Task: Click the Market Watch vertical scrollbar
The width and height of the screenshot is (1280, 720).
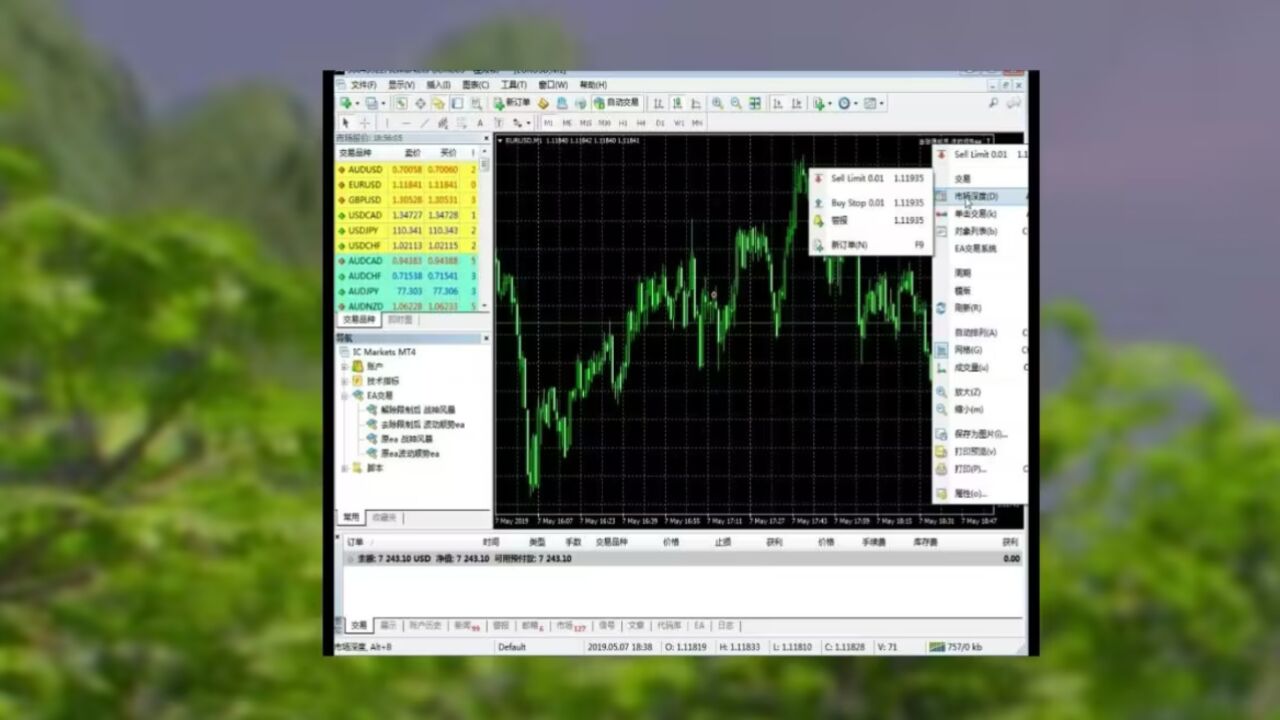Action: point(485,230)
